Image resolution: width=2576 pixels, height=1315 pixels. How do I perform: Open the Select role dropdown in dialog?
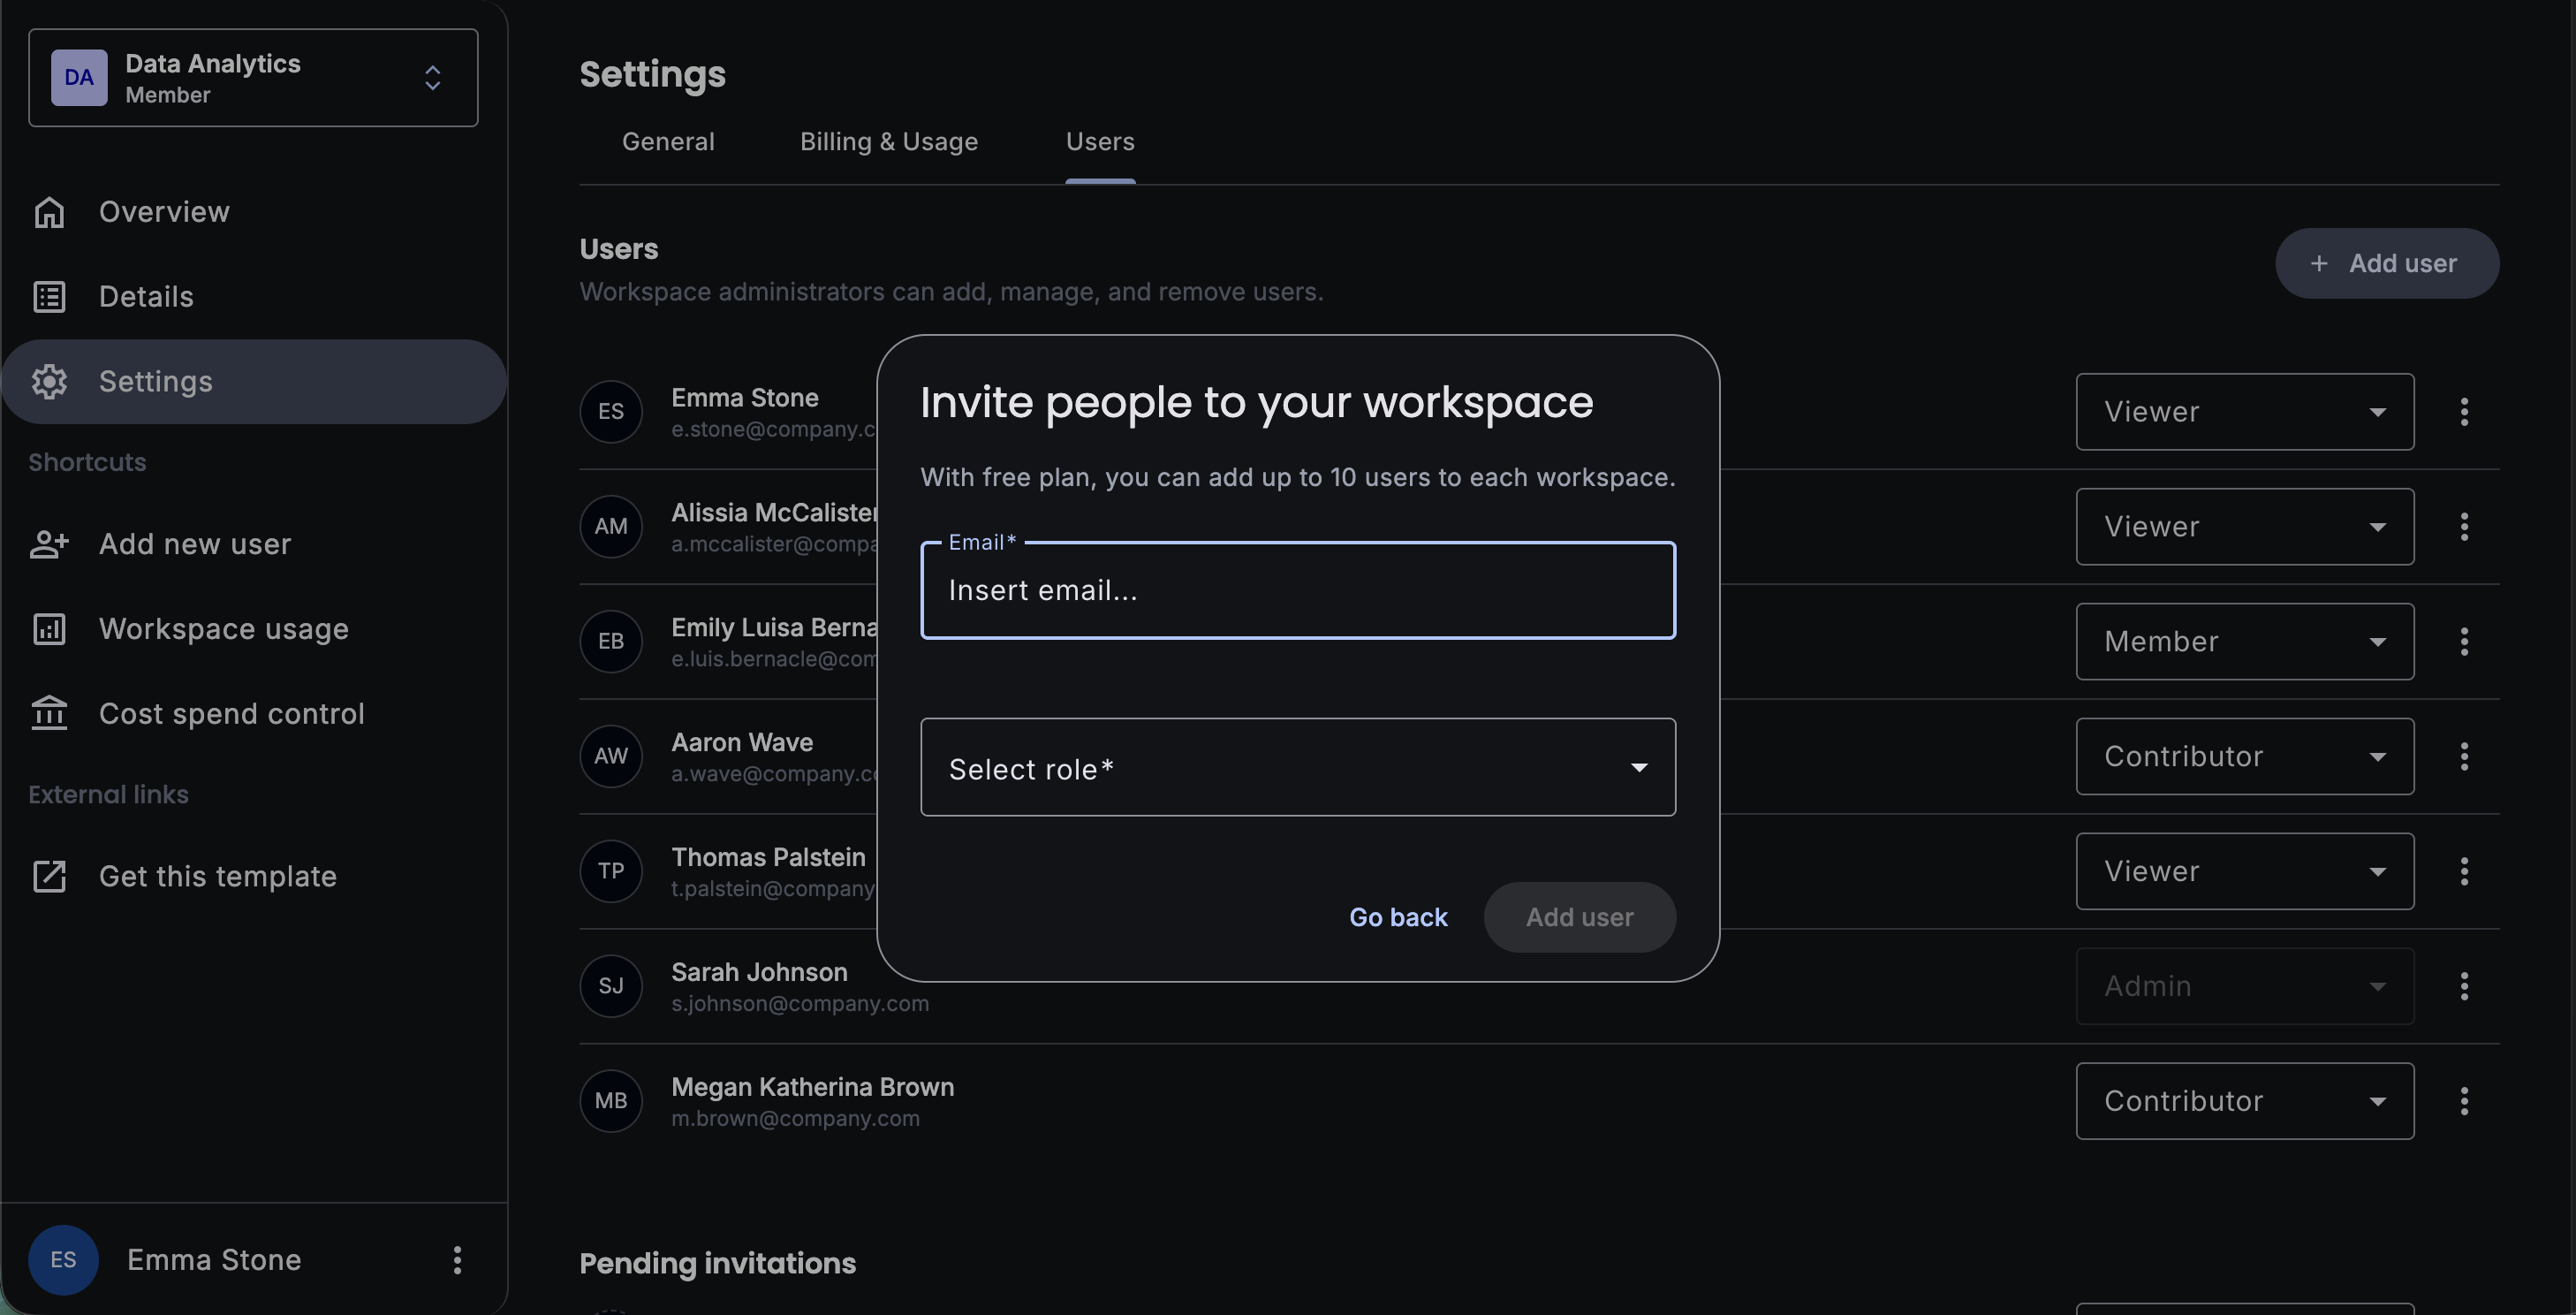point(1297,767)
